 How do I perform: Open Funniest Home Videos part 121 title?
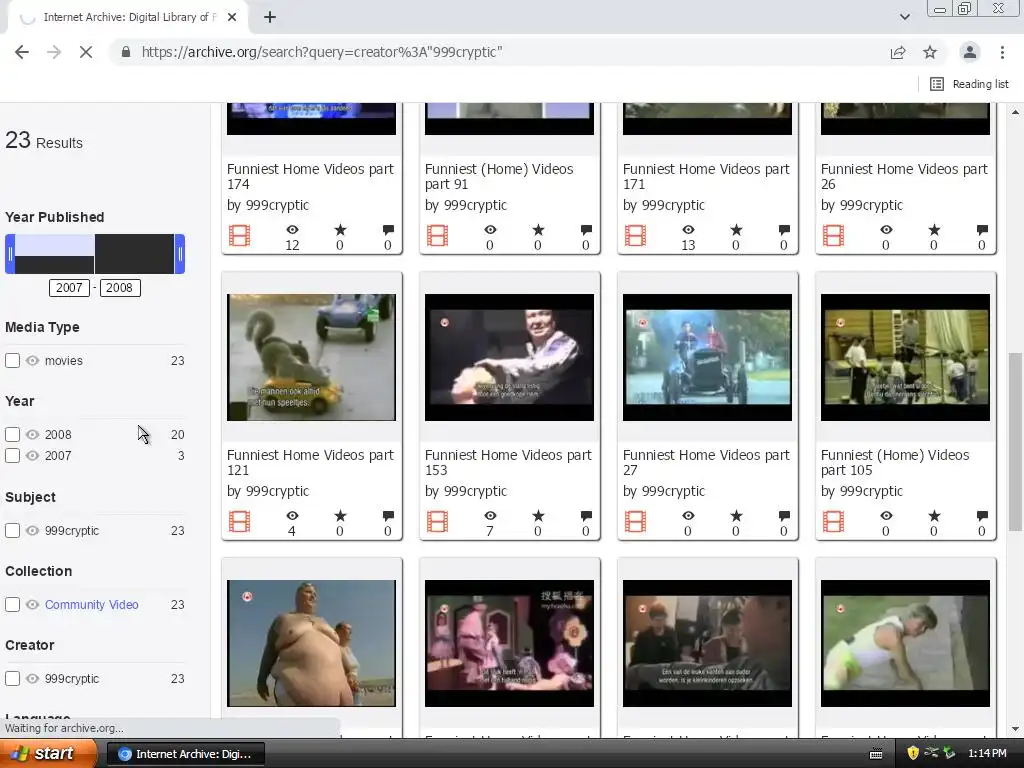[310, 462]
